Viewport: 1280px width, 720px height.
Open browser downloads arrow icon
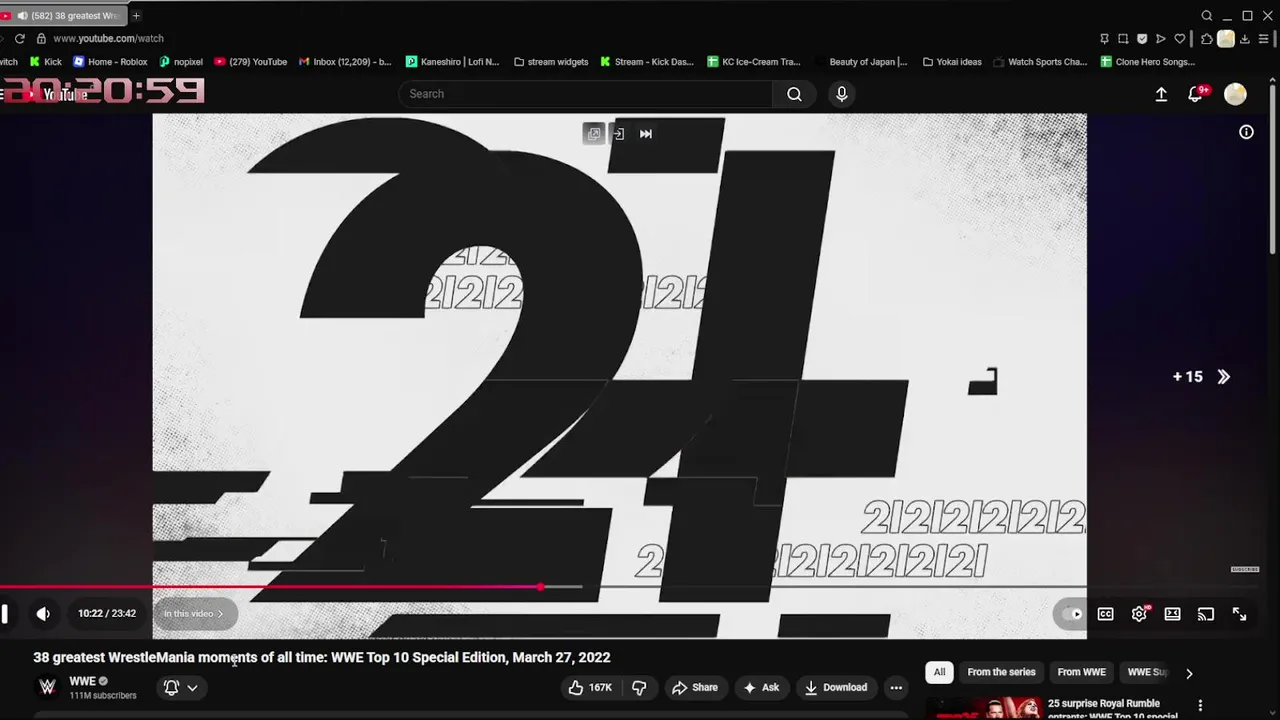(1245, 39)
